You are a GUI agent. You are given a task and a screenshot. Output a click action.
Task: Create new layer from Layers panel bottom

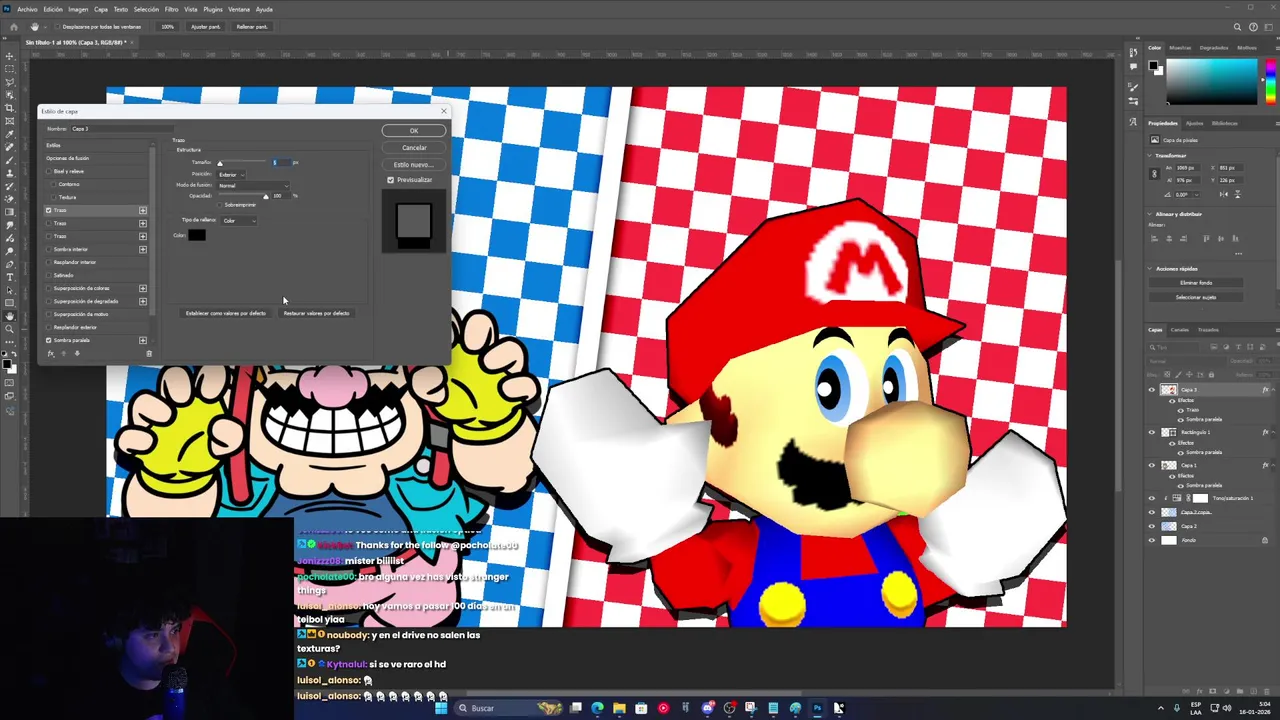click(x=1253, y=691)
